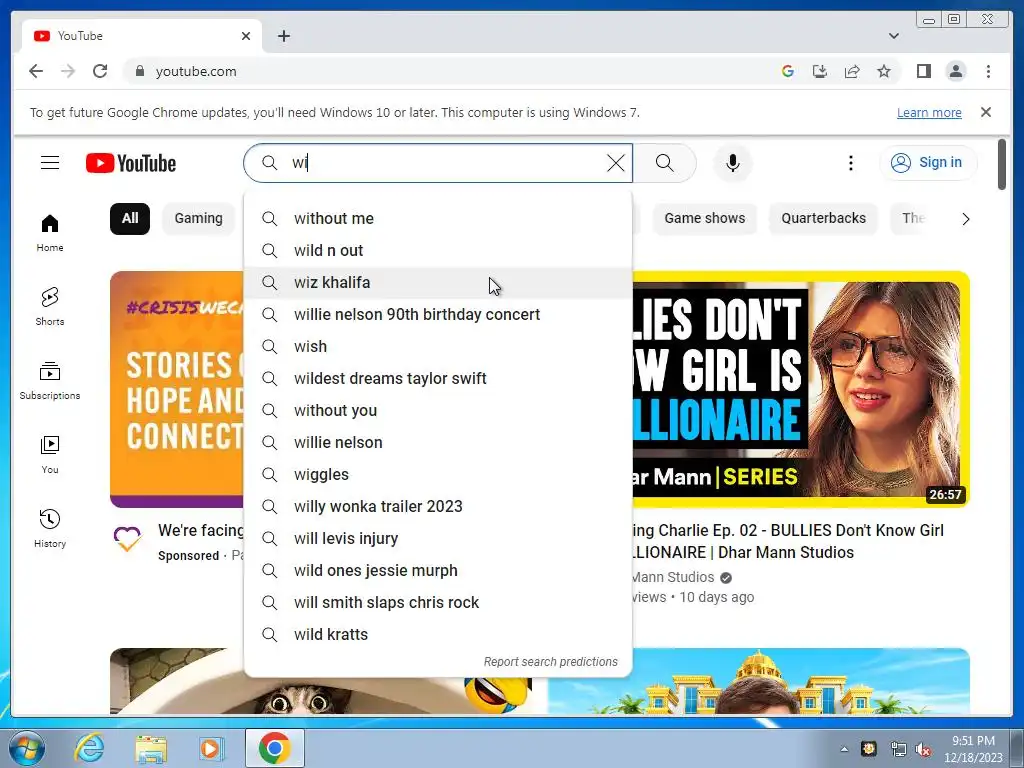Sign in to YouTube
1024x768 pixels.
coord(928,163)
